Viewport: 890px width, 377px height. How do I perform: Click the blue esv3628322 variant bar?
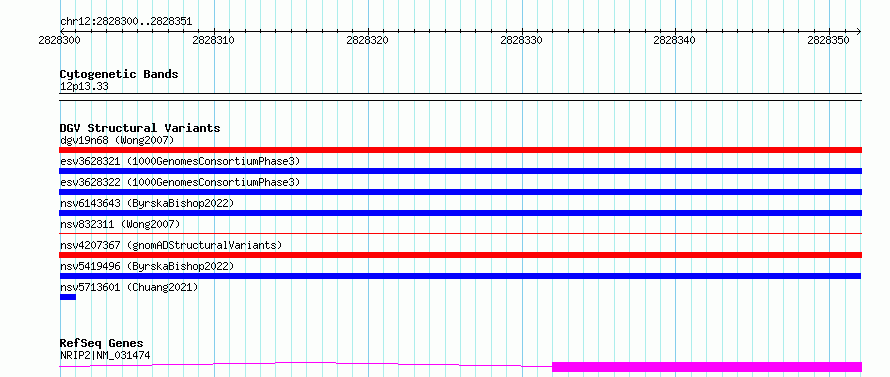(460, 192)
